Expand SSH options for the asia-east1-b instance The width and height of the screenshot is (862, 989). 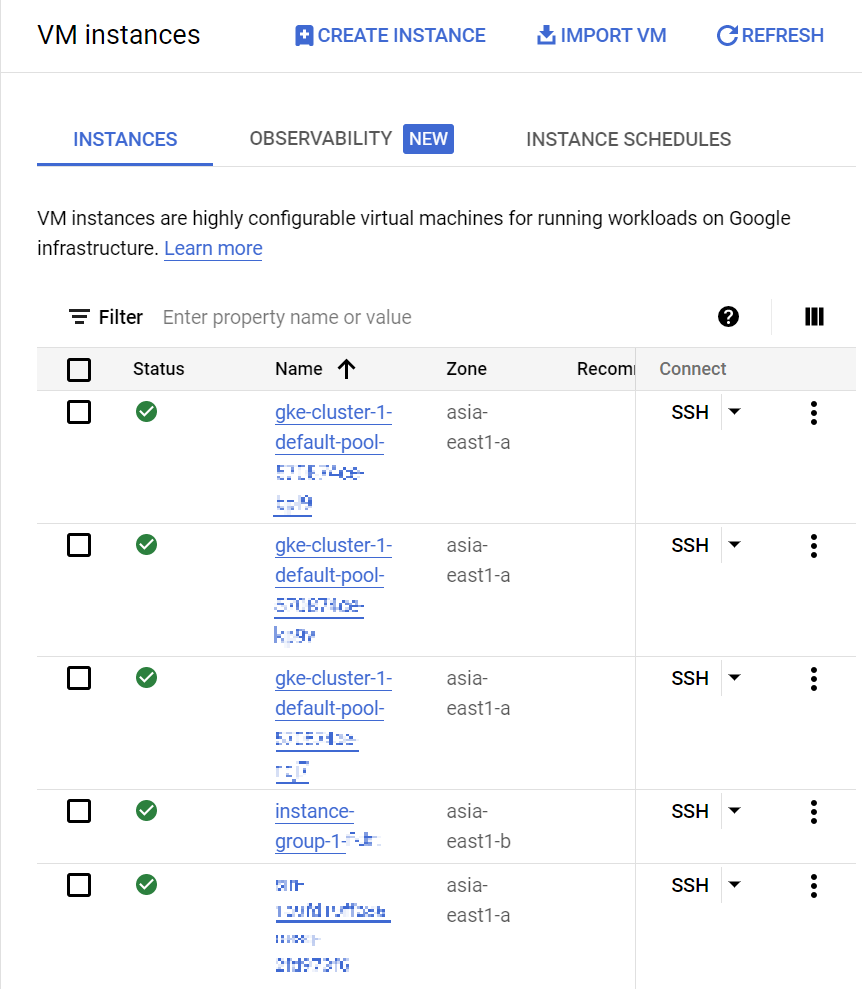(734, 811)
